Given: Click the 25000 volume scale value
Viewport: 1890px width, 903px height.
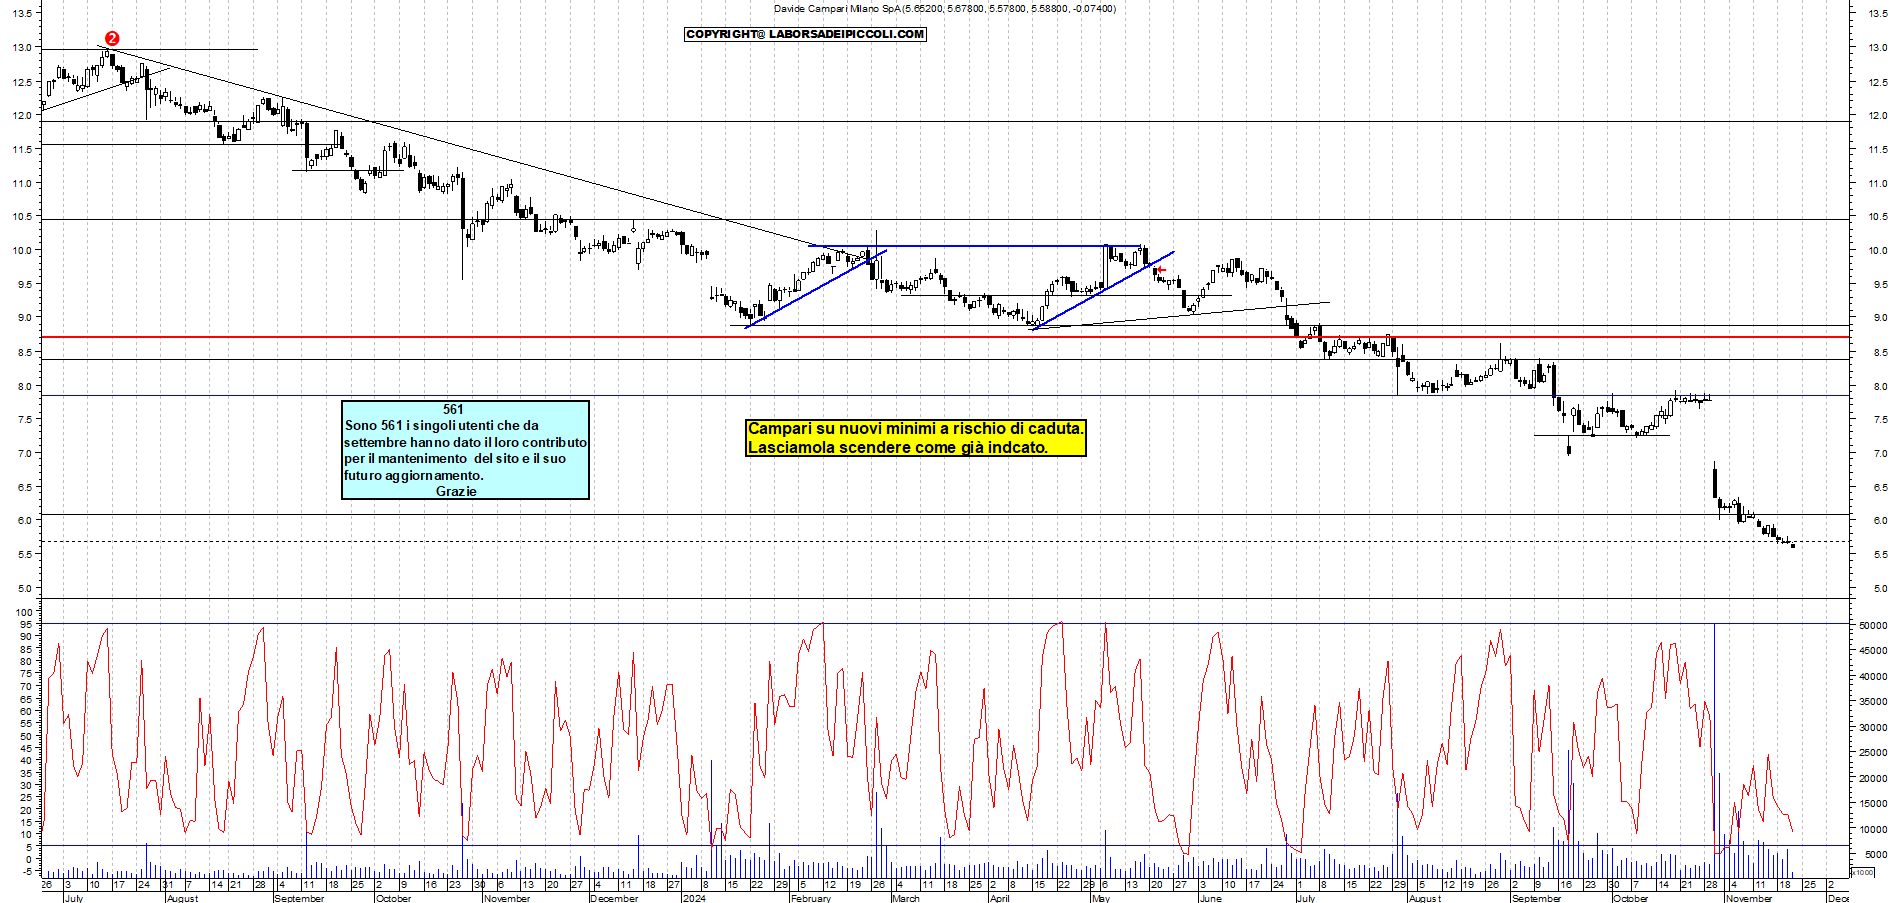Looking at the screenshot, I should coord(1873,753).
